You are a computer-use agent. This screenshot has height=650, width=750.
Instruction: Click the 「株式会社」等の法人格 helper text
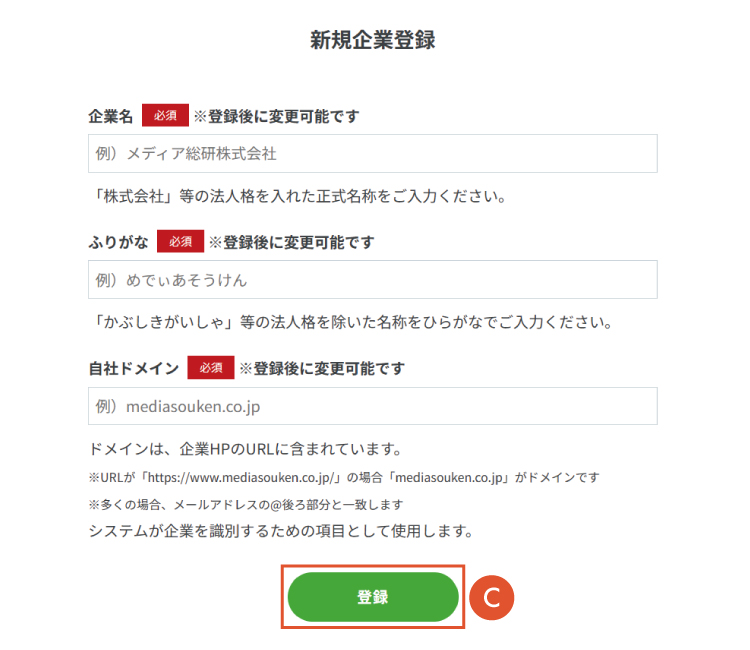296,196
